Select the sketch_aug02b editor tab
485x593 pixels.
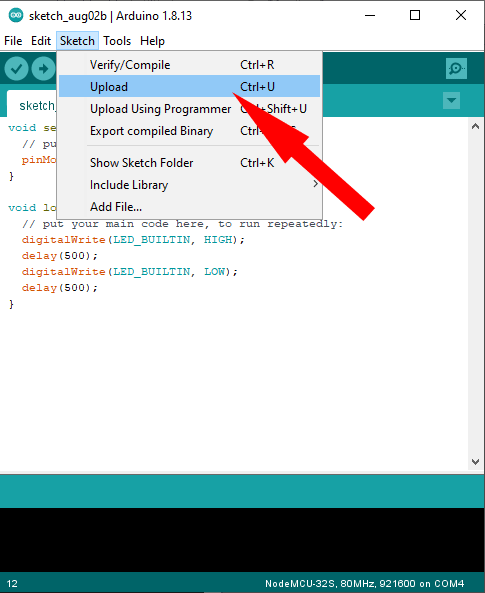click(x=32, y=104)
